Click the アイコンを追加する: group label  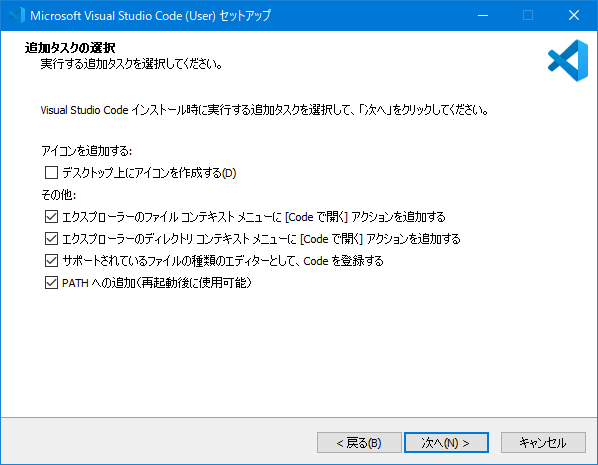click(87, 151)
